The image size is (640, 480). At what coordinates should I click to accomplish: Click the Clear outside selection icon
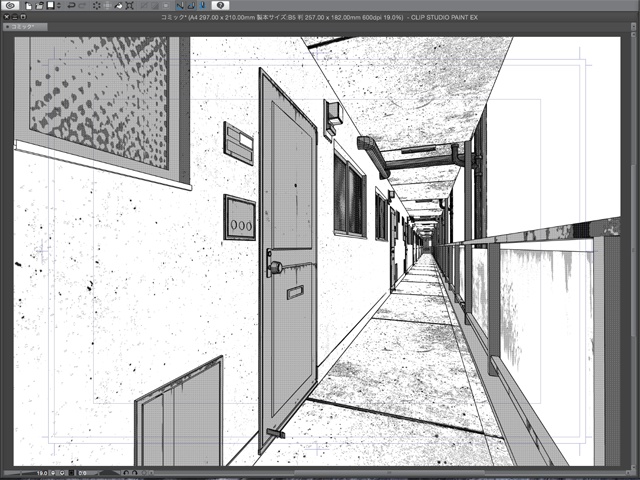coord(107,5)
